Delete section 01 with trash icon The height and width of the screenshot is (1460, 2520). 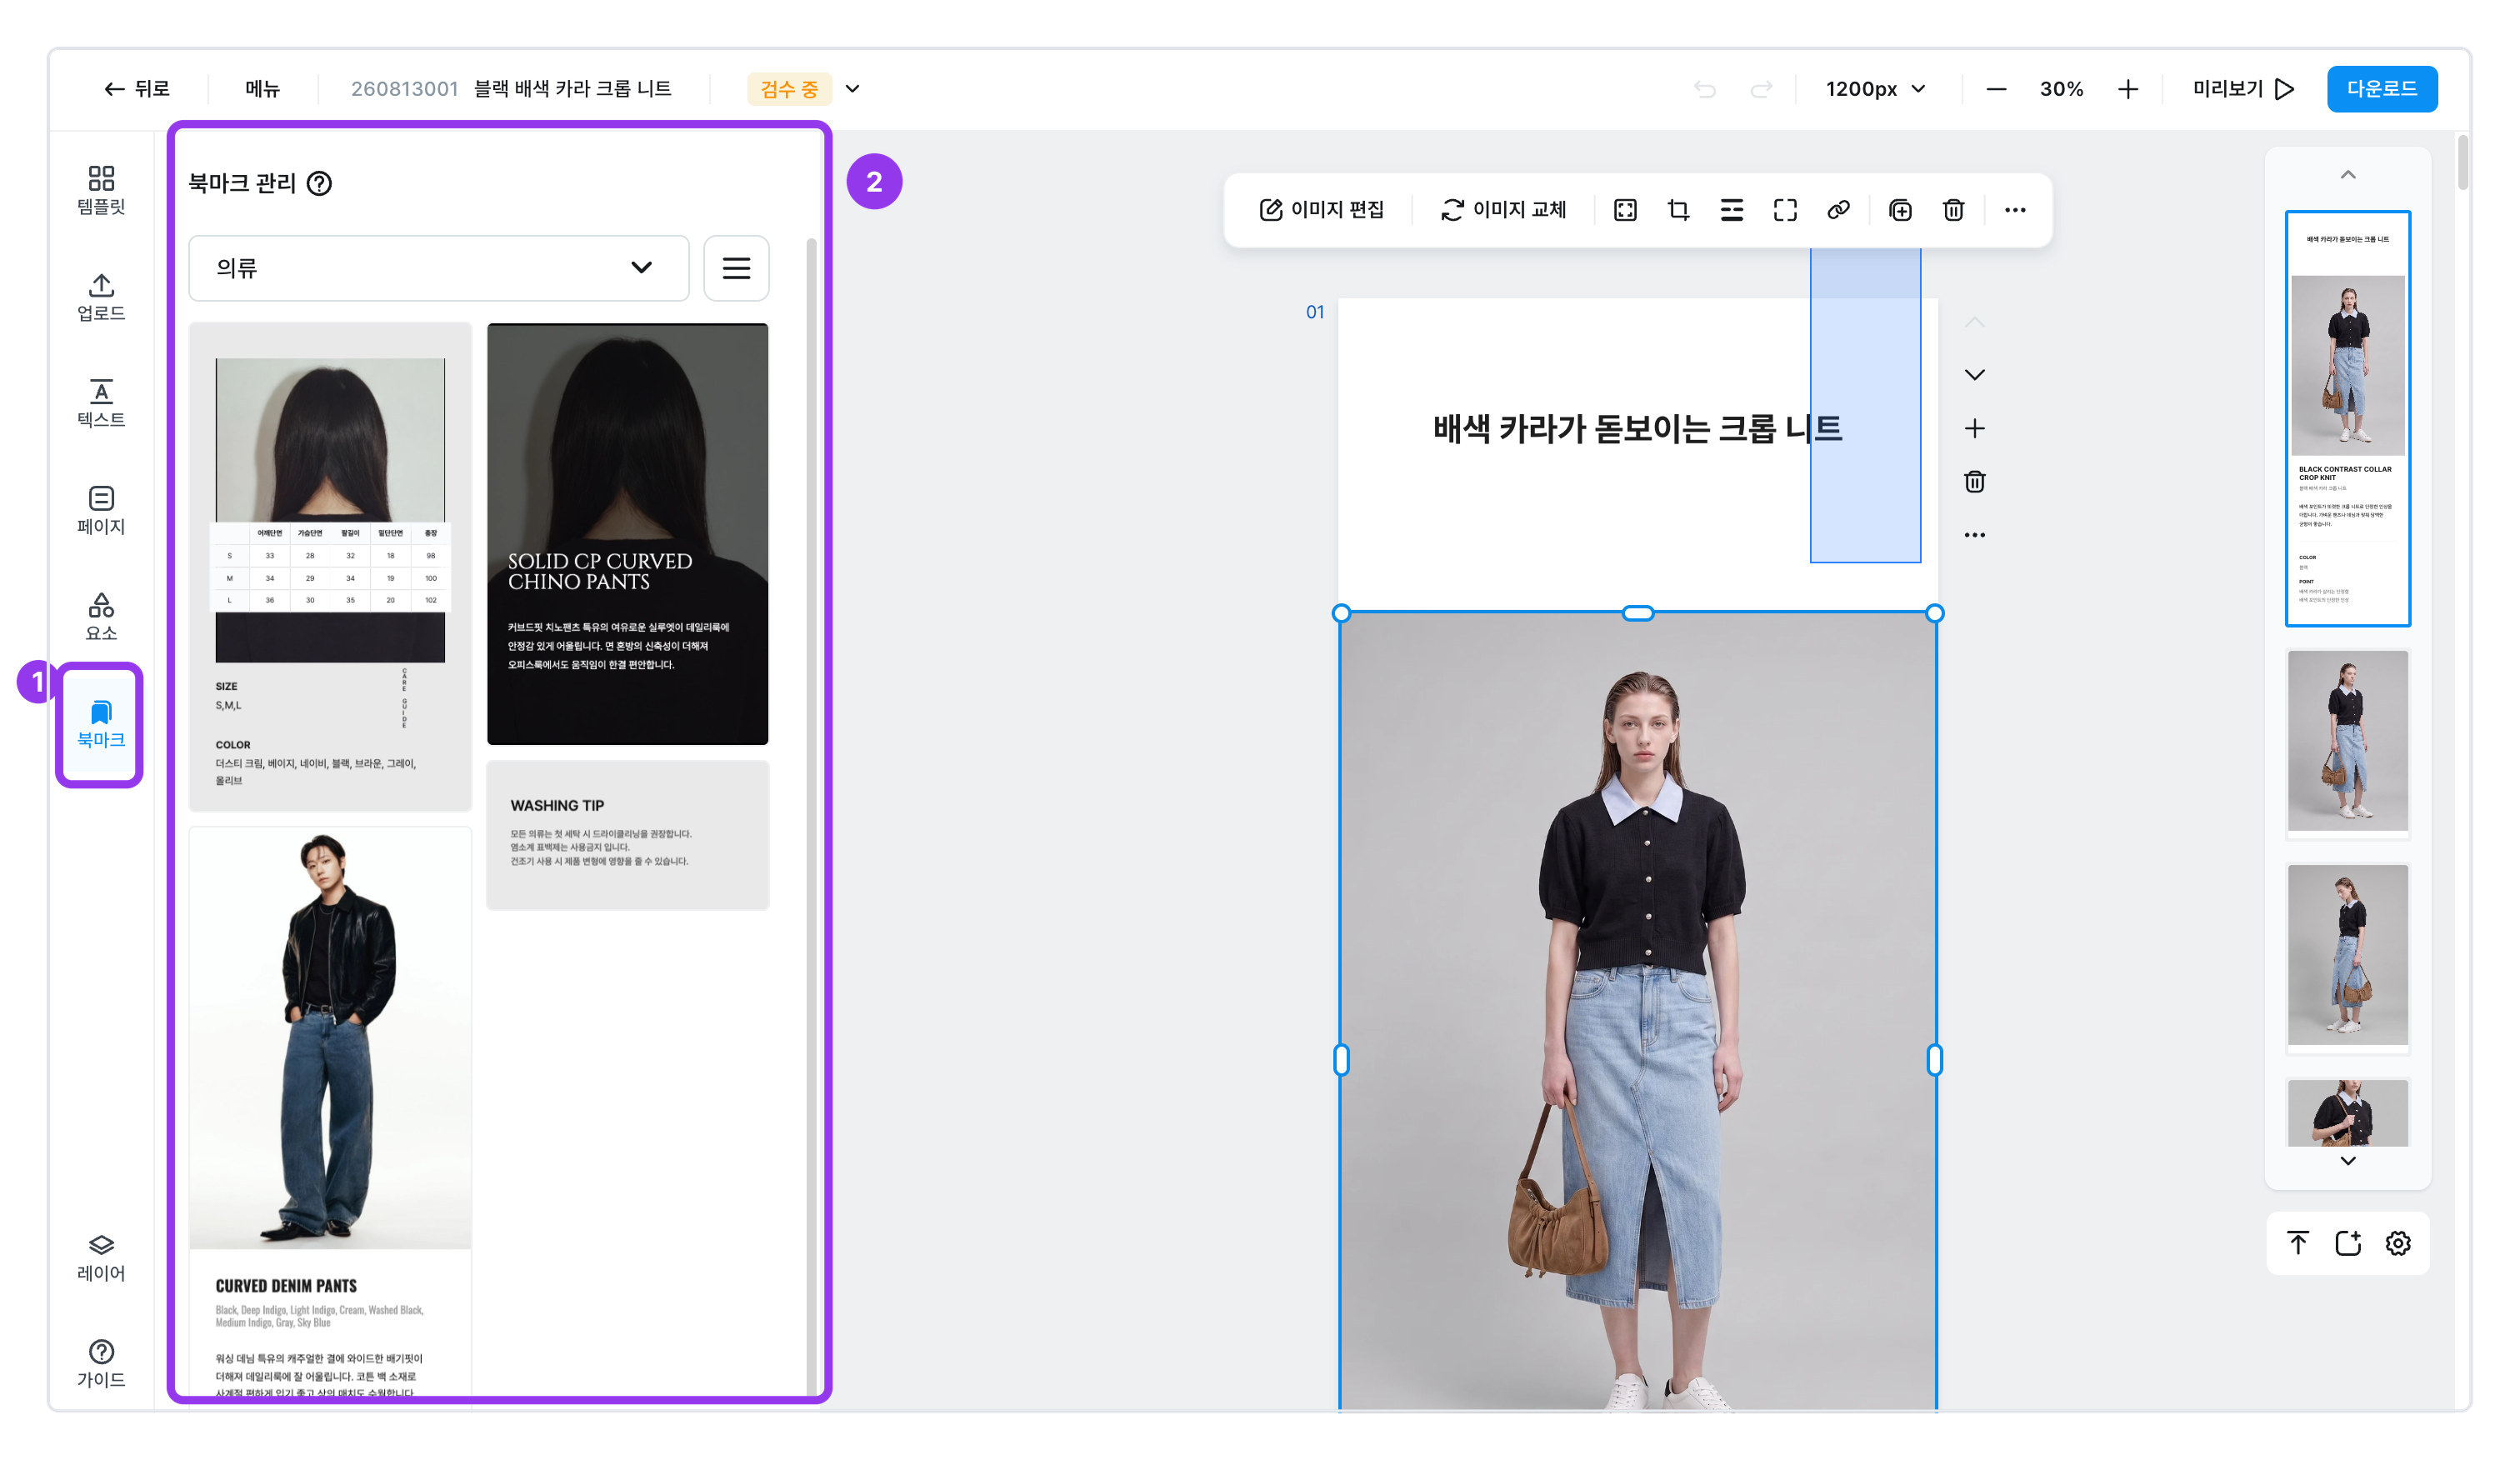1974,482
